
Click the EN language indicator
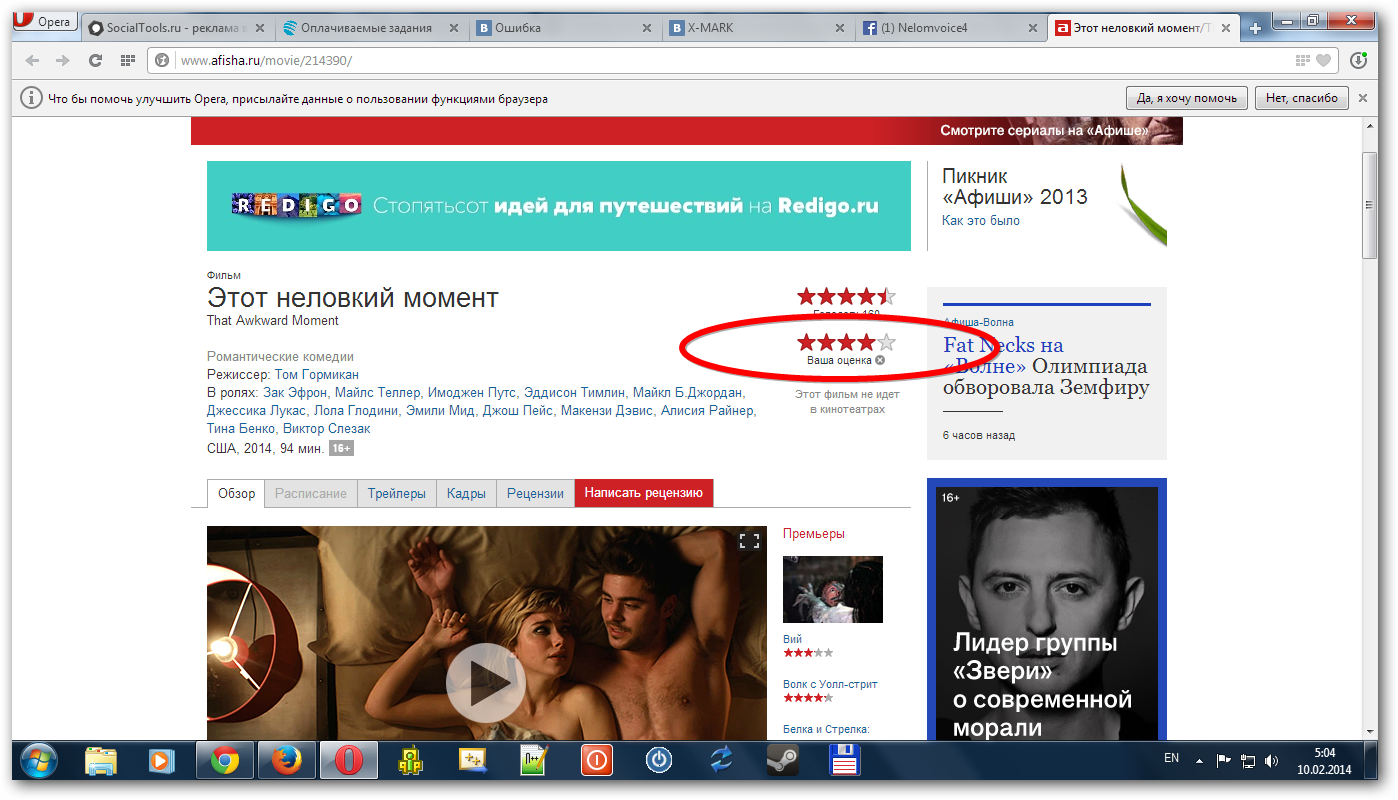(1171, 759)
